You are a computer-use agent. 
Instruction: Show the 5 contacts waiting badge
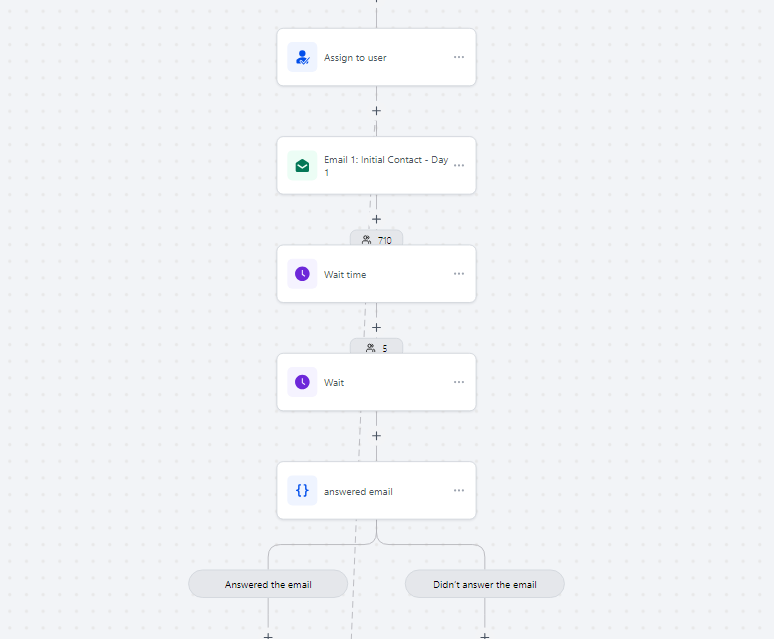coord(377,347)
